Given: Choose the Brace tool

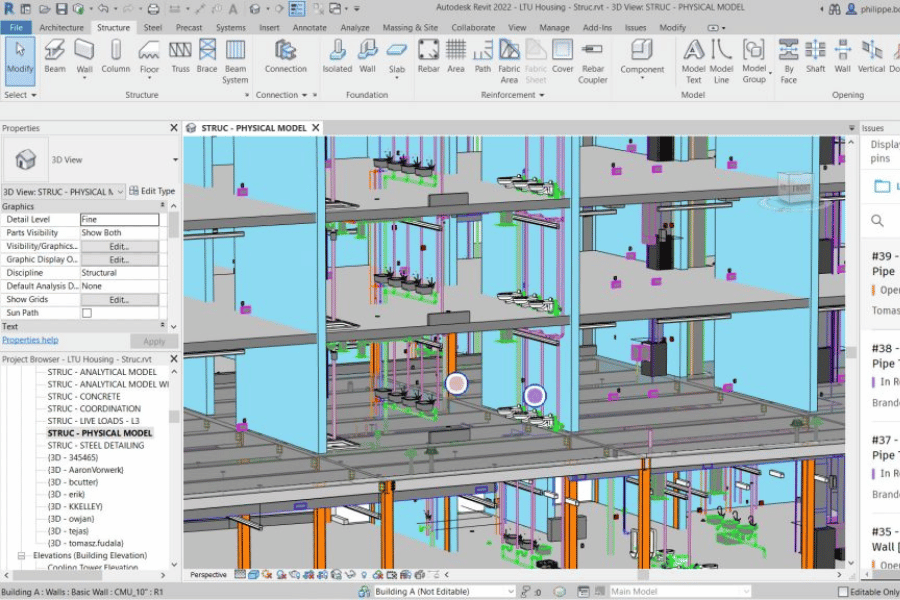Looking at the screenshot, I should click(207, 55).
